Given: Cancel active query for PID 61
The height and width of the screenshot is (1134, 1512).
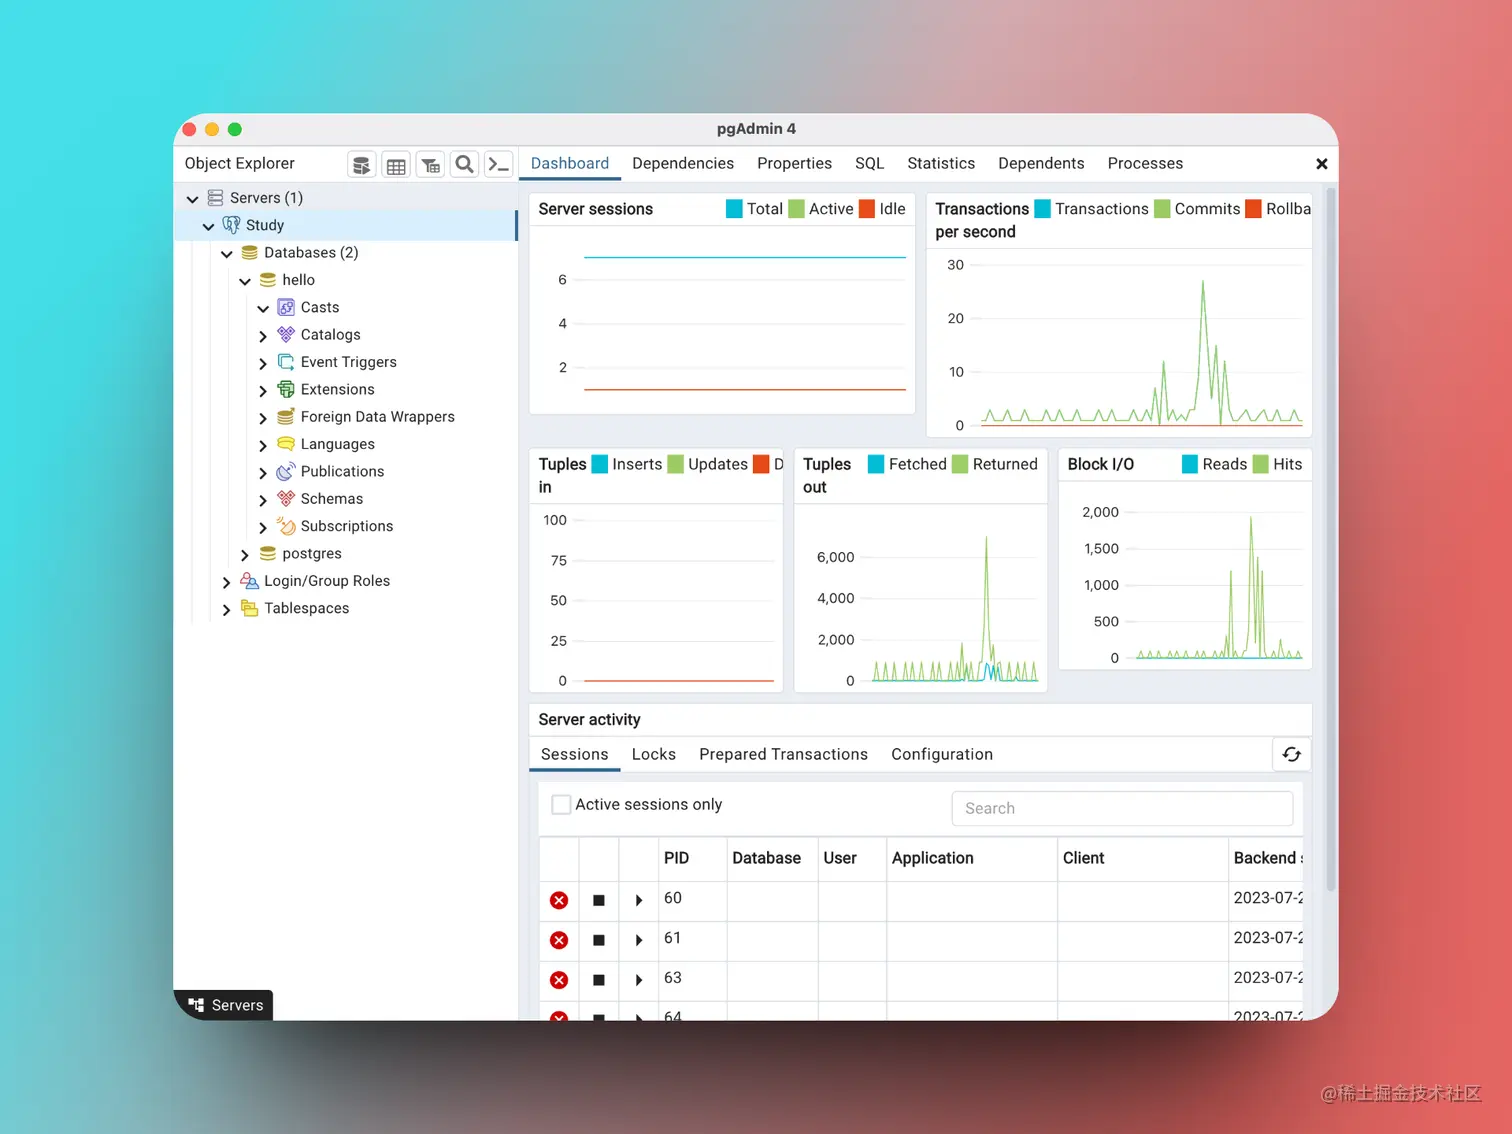Looking at the screenshot, I should pyautogui.click(x=599, y=940).
